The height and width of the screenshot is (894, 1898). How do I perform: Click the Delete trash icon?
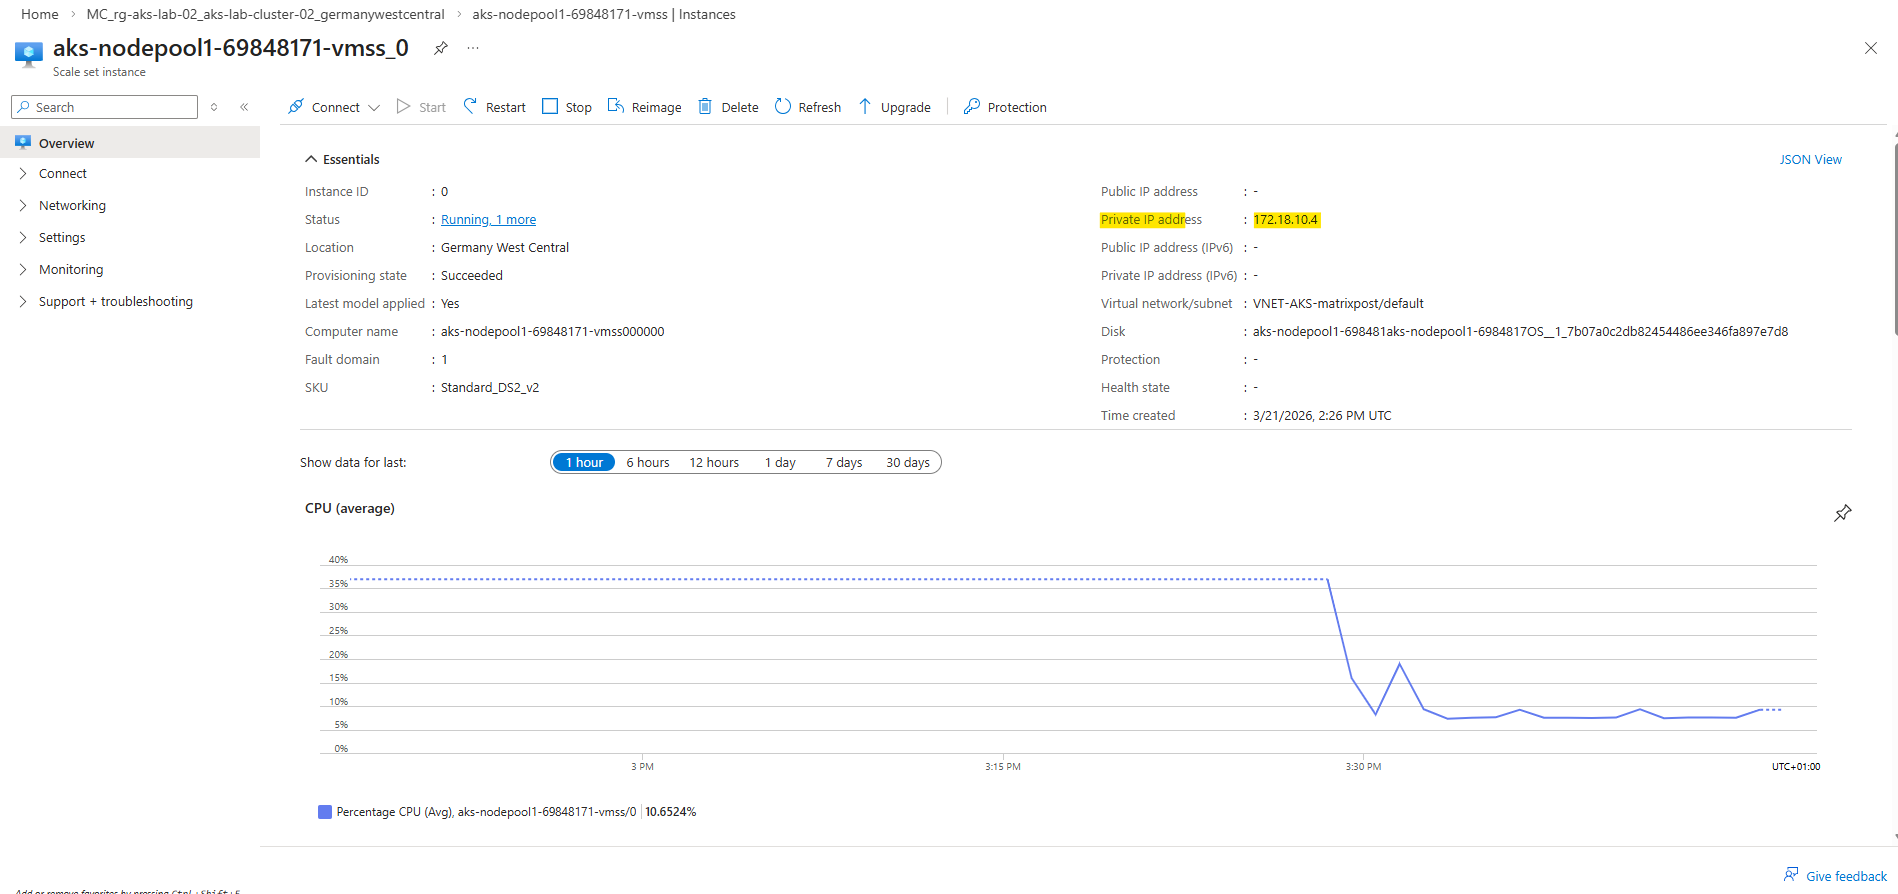[x=705, y=107]
